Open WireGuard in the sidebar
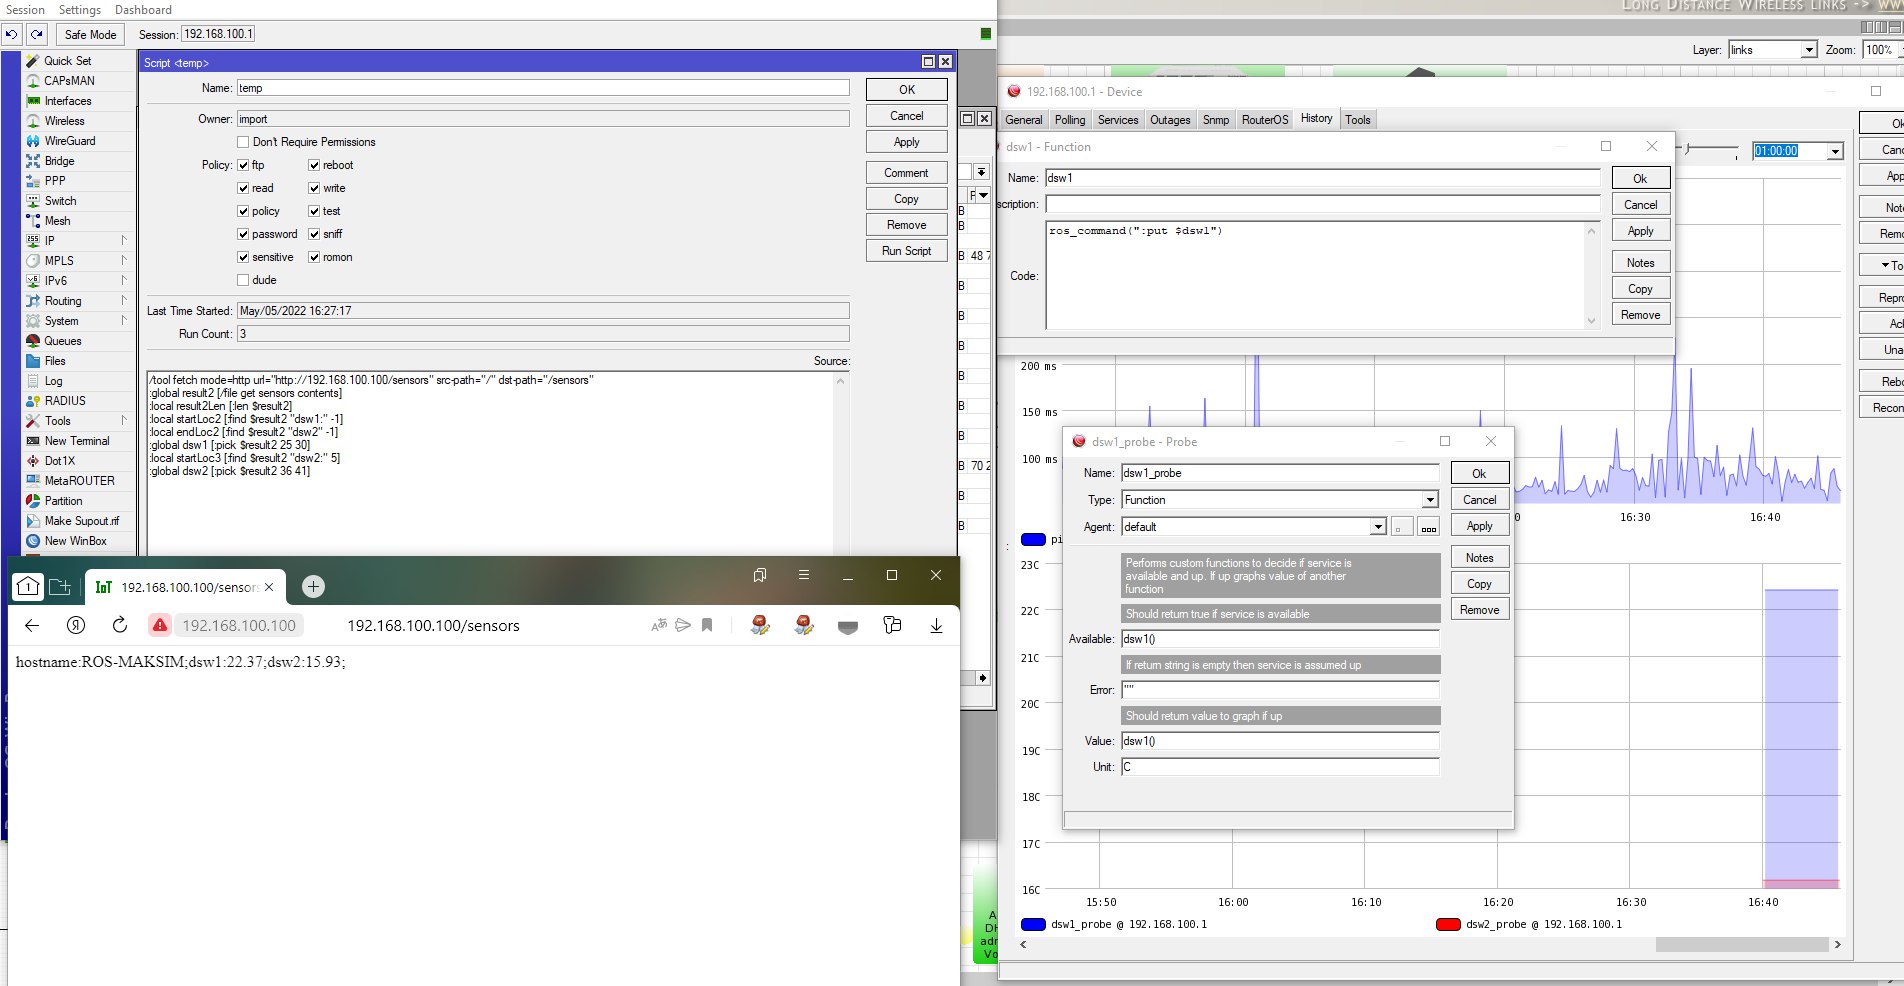 click(70, 141)
